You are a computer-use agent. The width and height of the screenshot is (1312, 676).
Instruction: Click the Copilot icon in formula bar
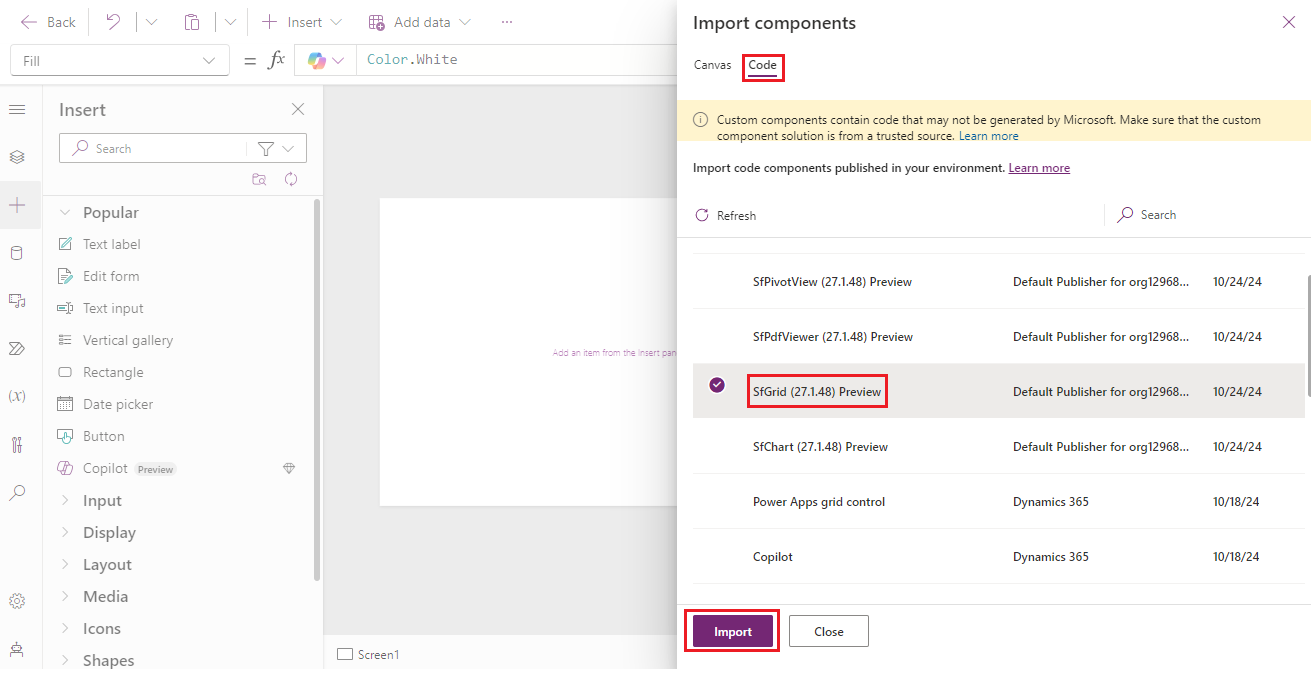click(x=317, y=60)
